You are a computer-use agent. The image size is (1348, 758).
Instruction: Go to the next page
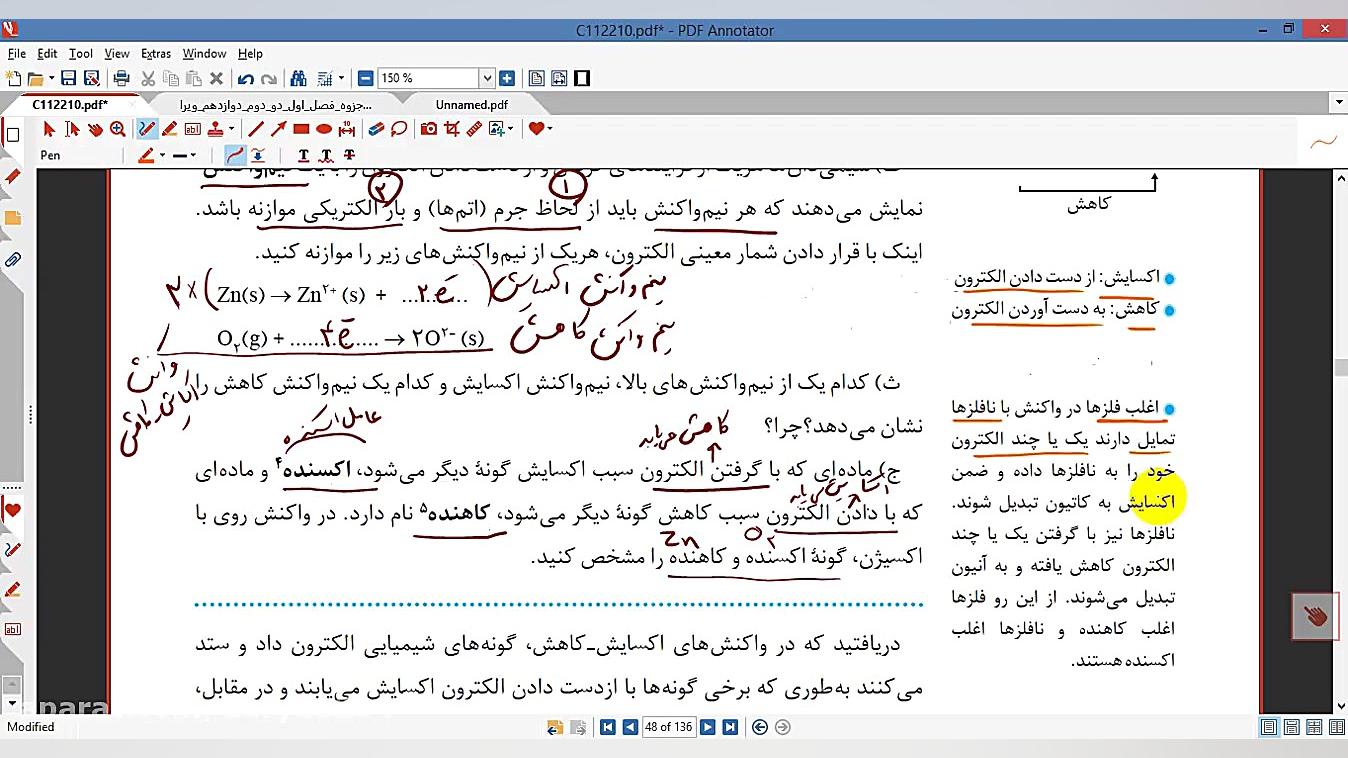click(708, 727)
